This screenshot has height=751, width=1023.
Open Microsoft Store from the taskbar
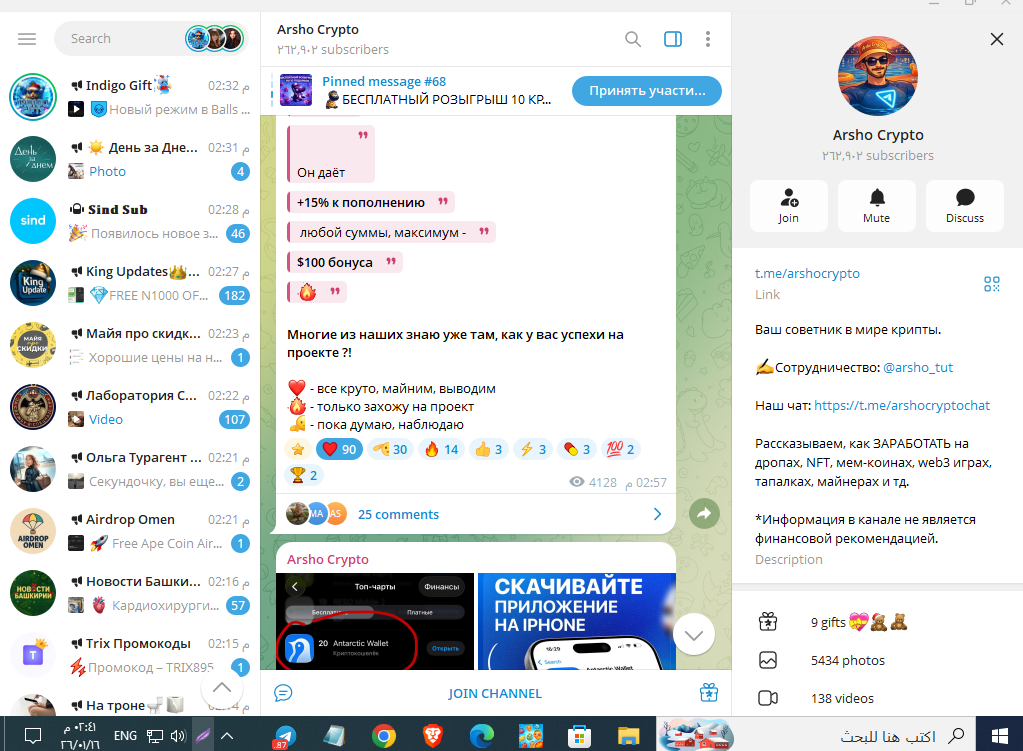[x=579, y=736]
